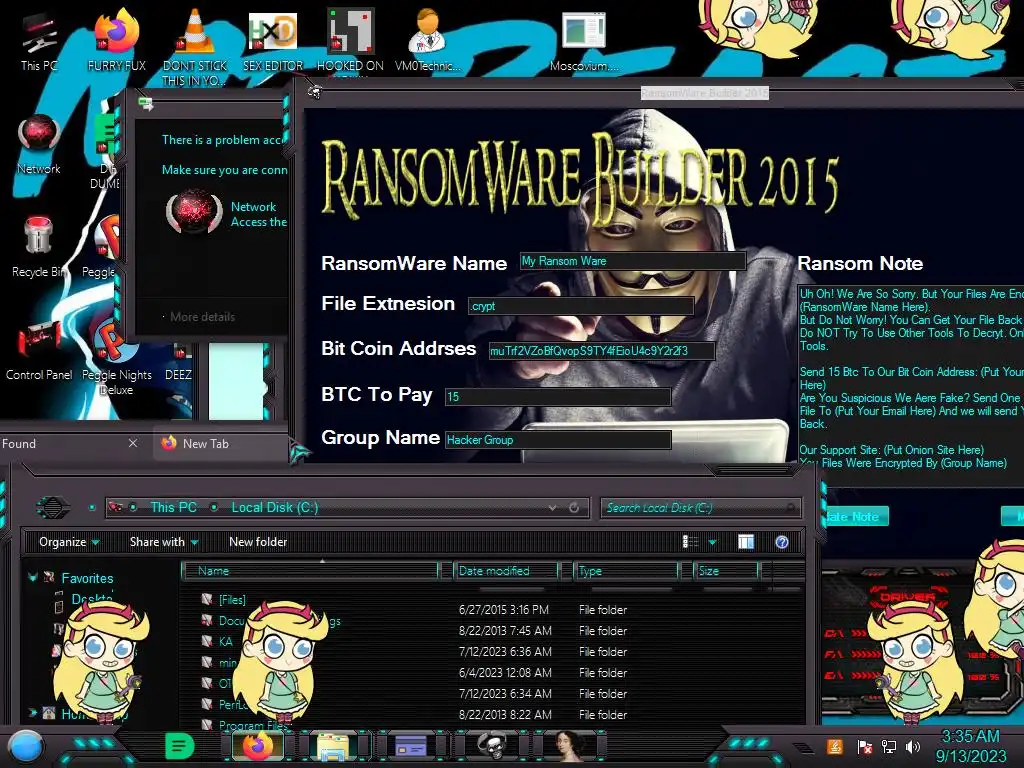
Task: Close the Found tab in Firefox
Action: pyautogui.click(x=133, y=443)
